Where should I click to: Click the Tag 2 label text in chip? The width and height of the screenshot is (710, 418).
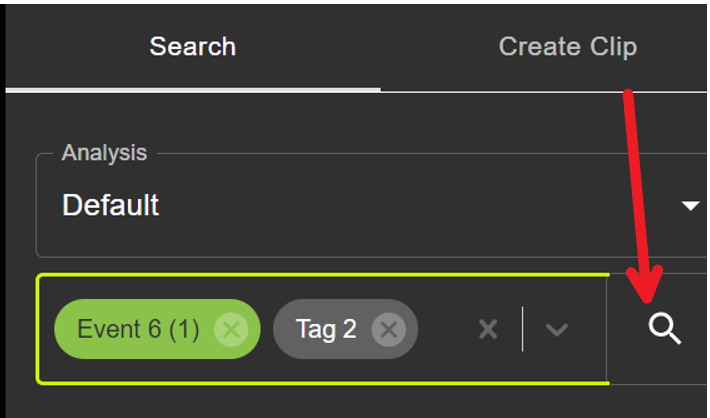pos(326,329)
